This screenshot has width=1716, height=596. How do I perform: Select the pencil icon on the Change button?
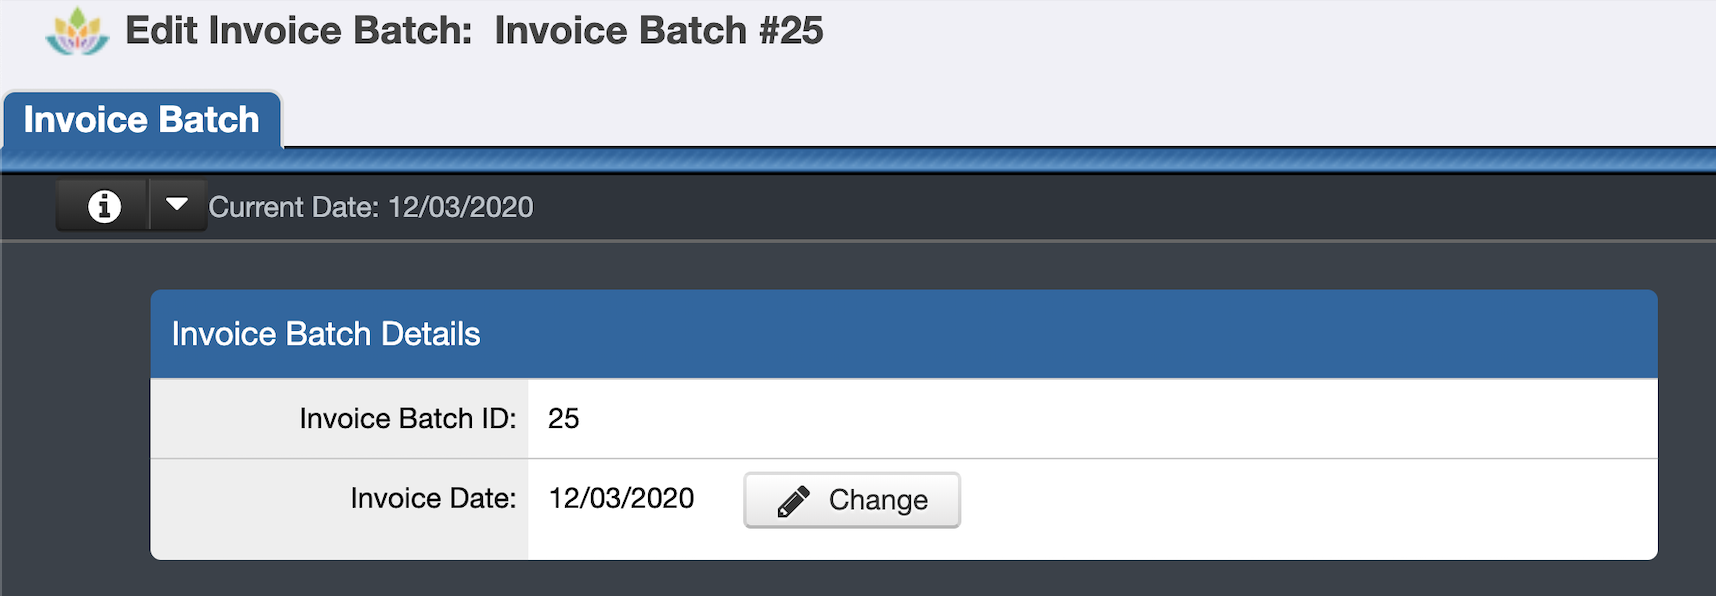tap(793, 499)
